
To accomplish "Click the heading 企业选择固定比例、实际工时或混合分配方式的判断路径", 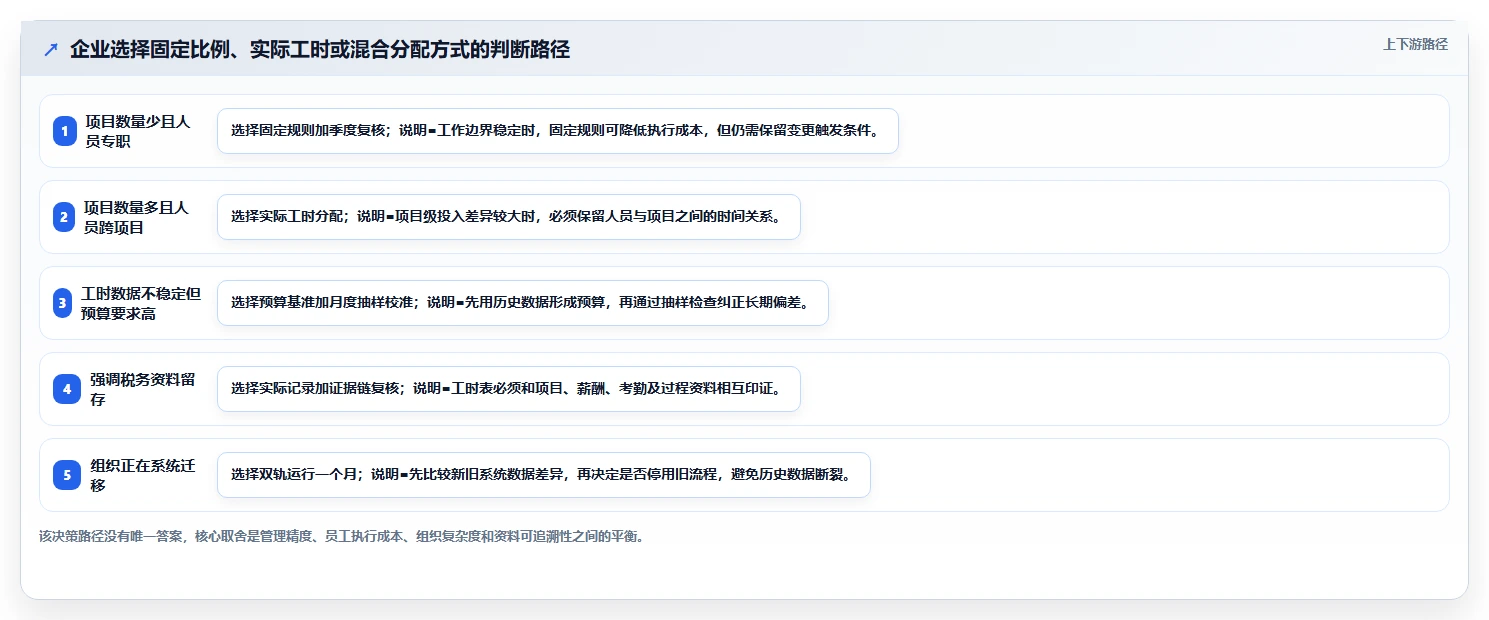I will (320, 50).
